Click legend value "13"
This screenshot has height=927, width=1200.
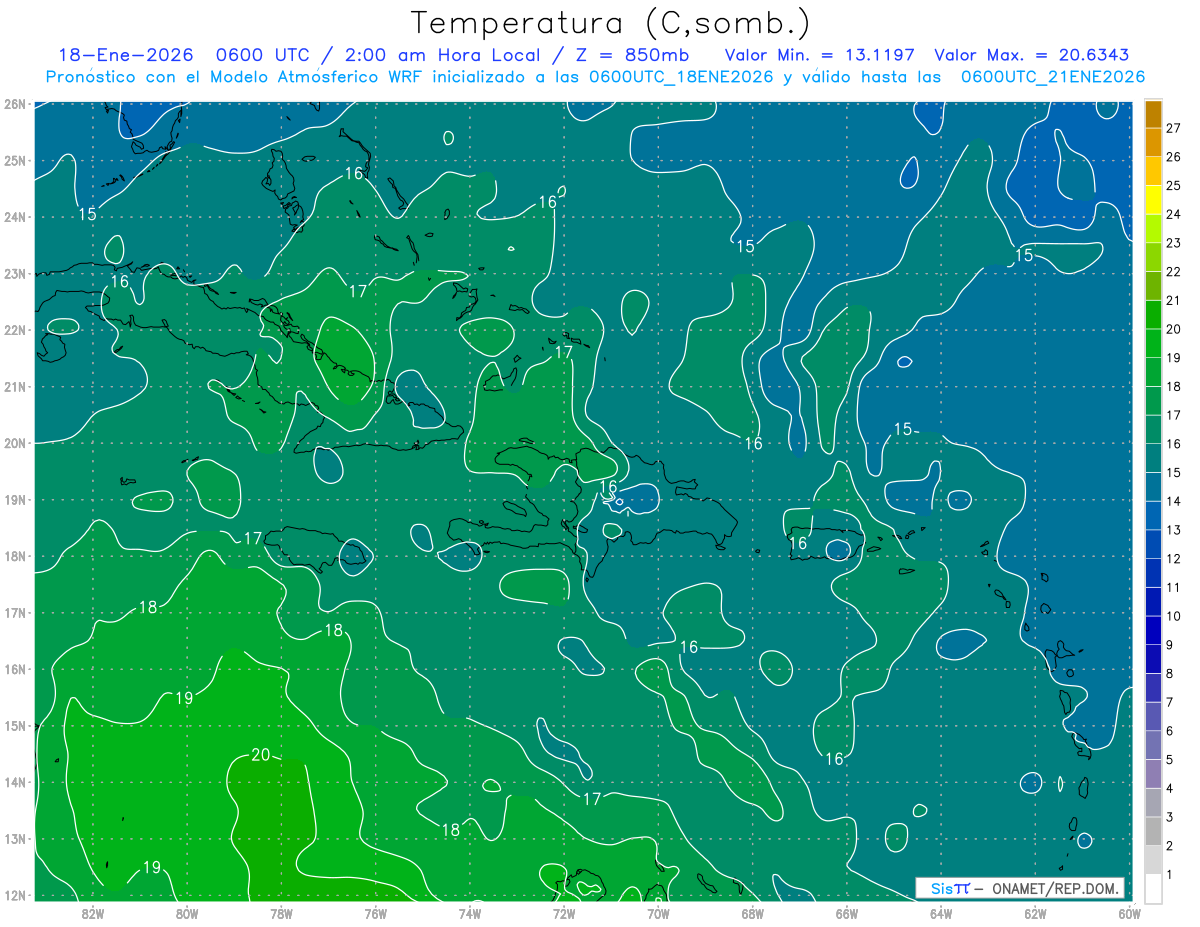[x=1174, y=530]
